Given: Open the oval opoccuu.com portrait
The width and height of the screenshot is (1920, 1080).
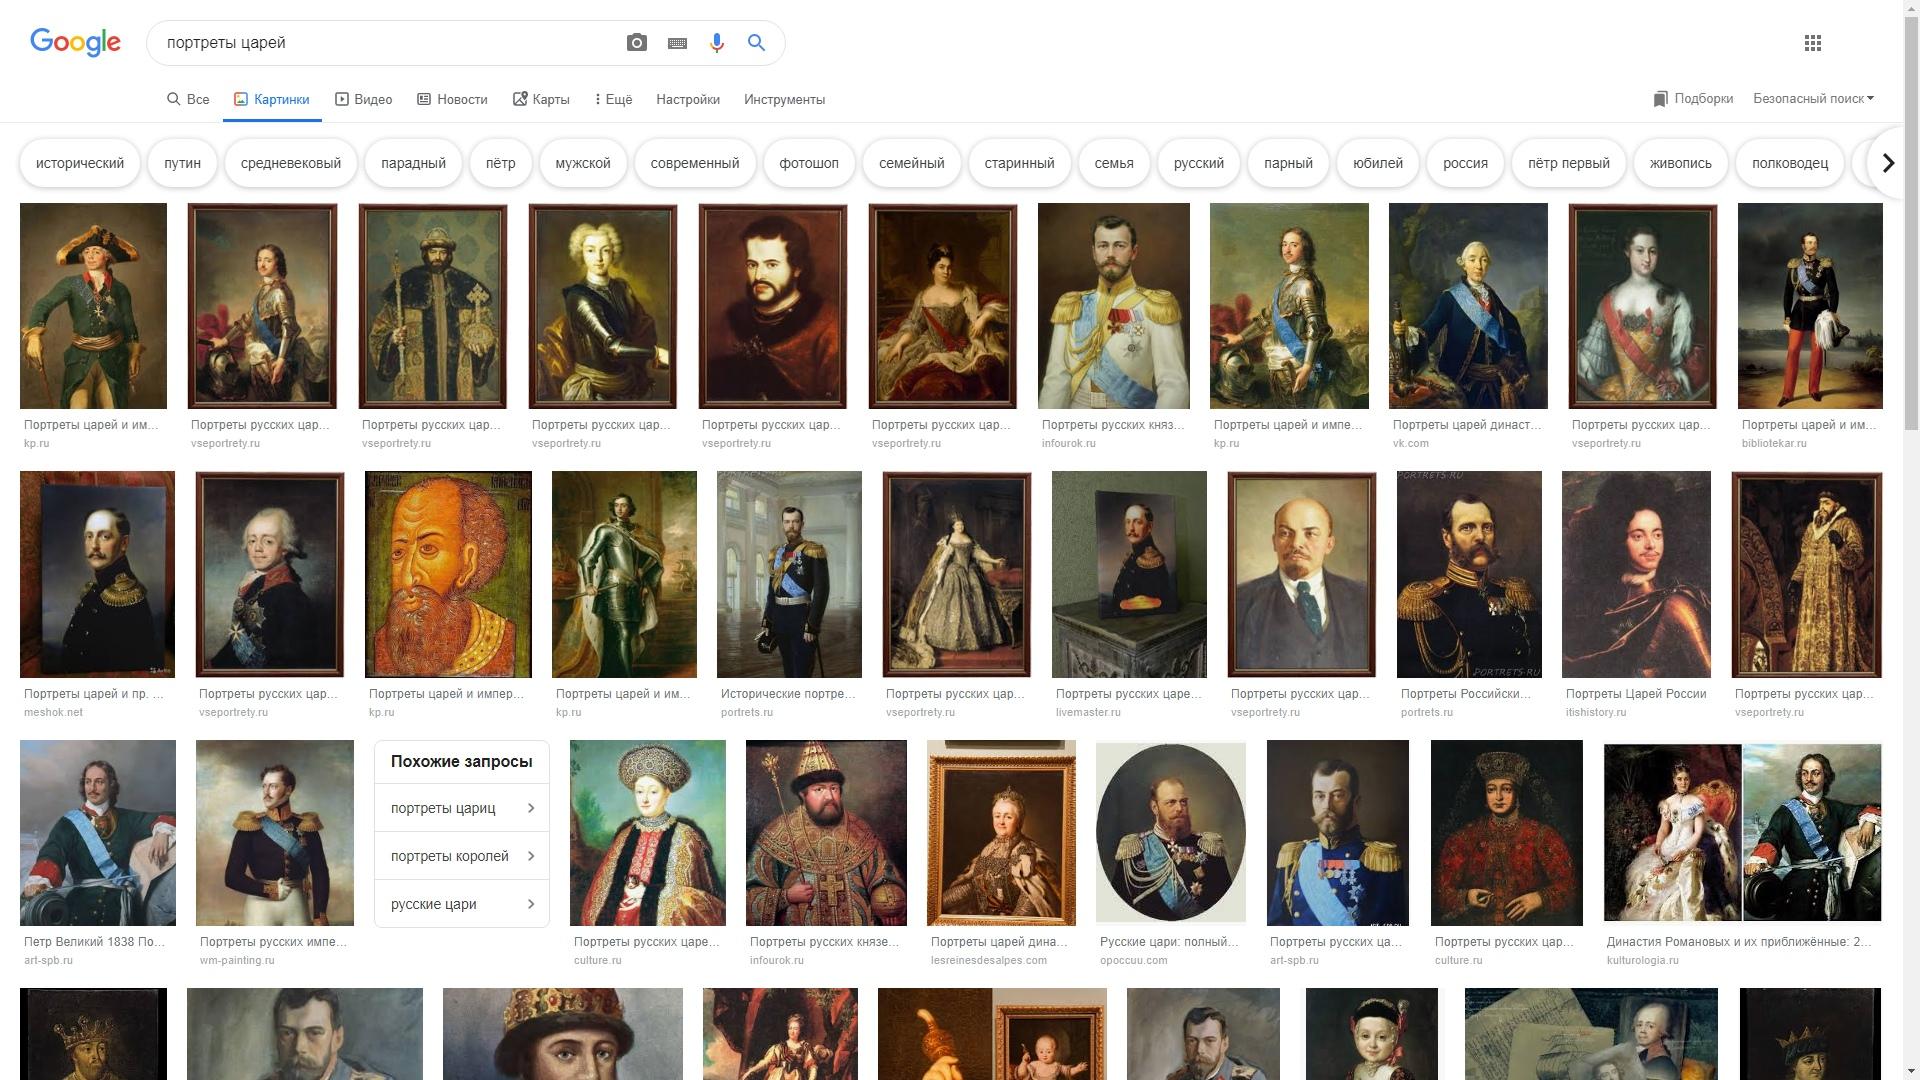Looking at the screenshot, I should pyautogui.click(x=1170, y=832).
